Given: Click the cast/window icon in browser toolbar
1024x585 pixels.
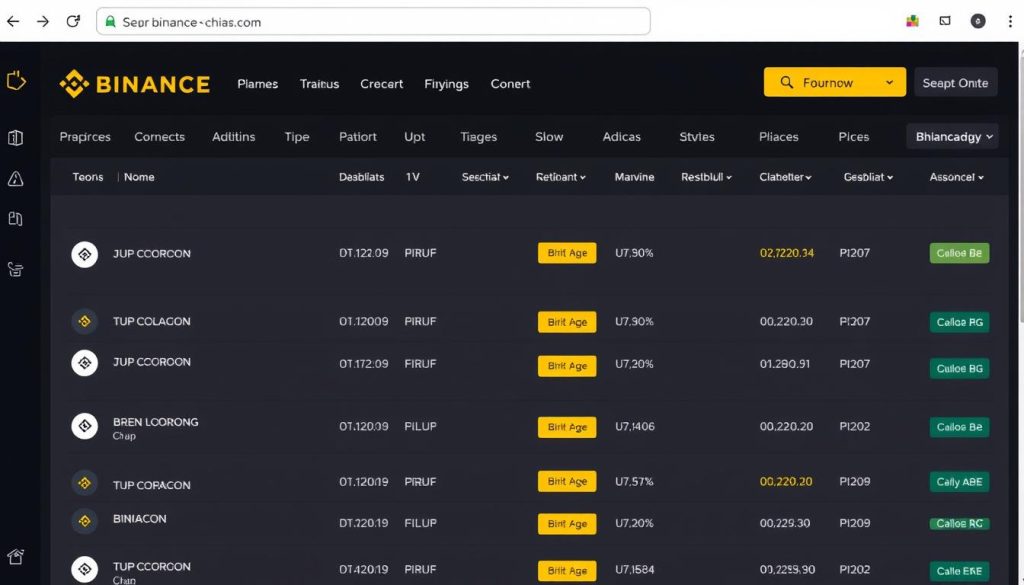Looking at the screenshot, I should tap(945, 22).
